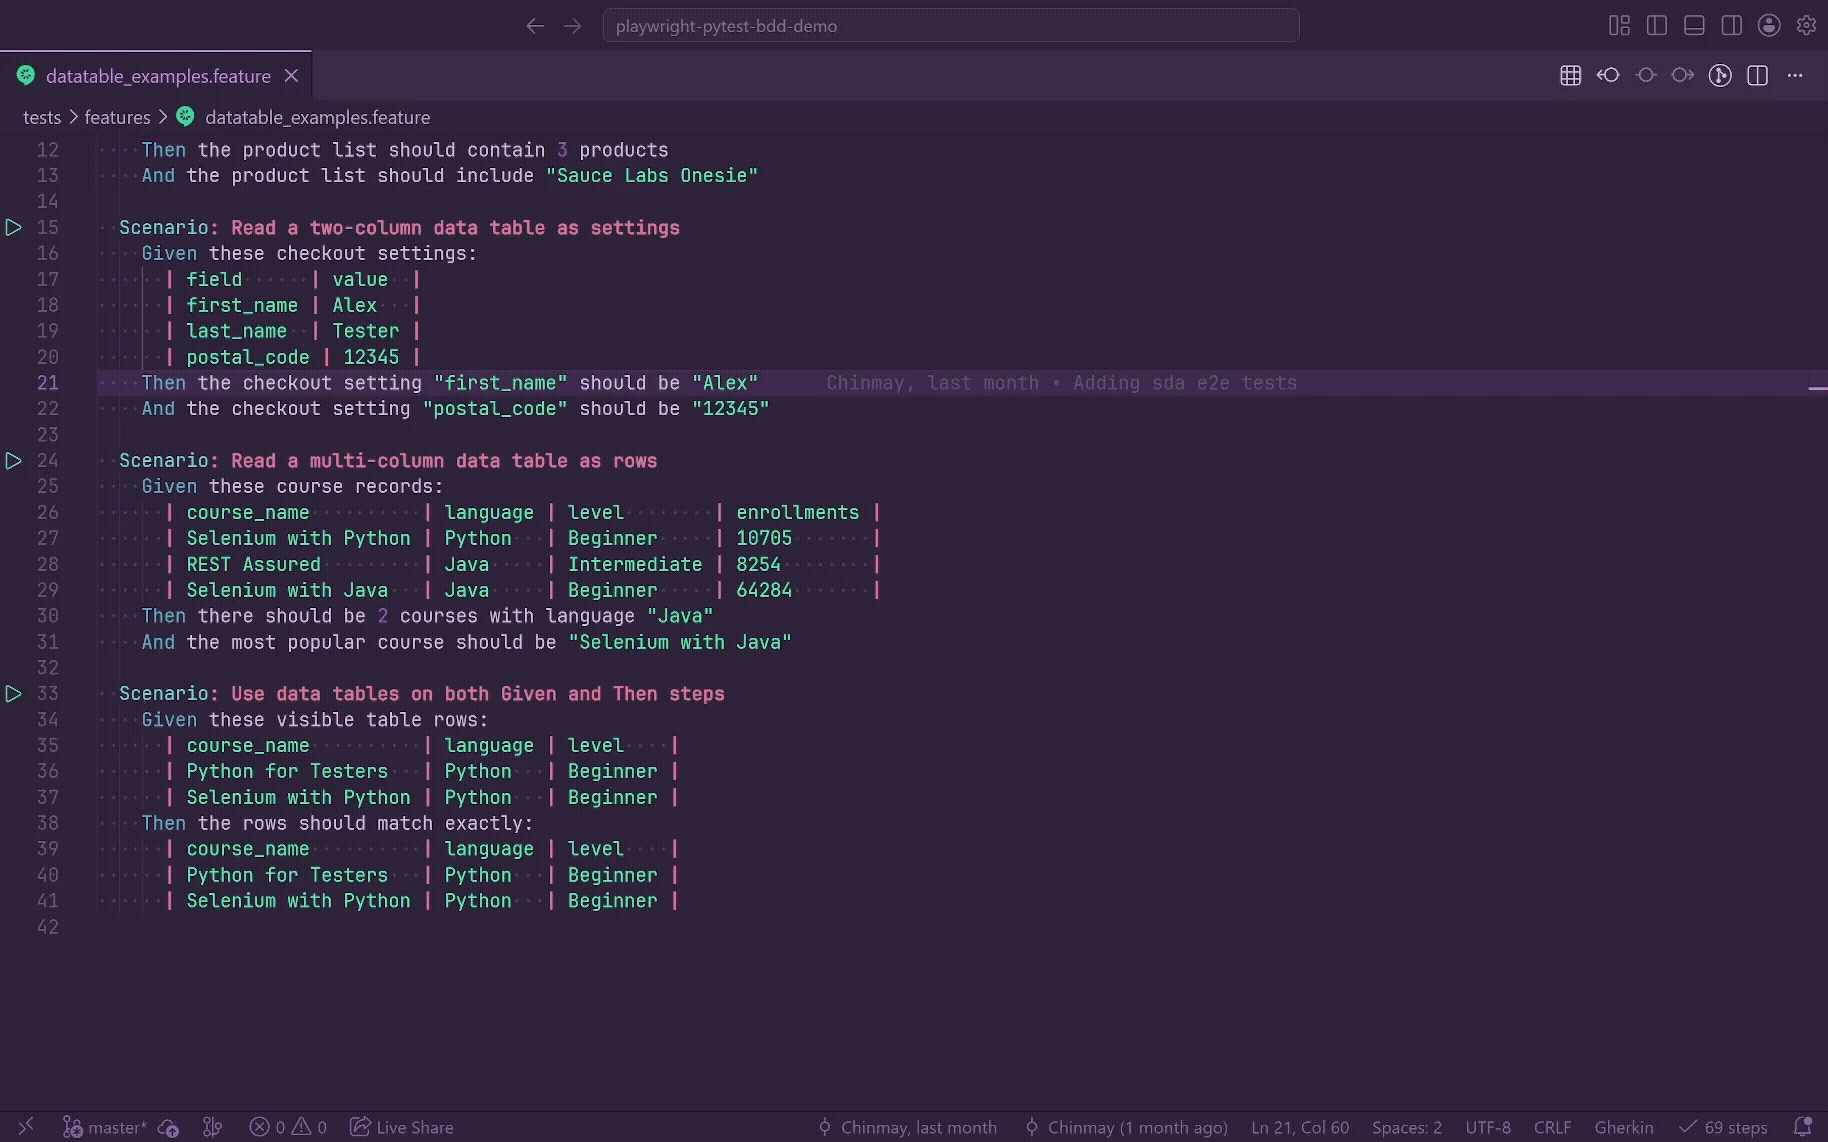Open Accounts profile icon
Image resolution: width=1828 pixels, height=1142 pixels.
(1769, 26)
